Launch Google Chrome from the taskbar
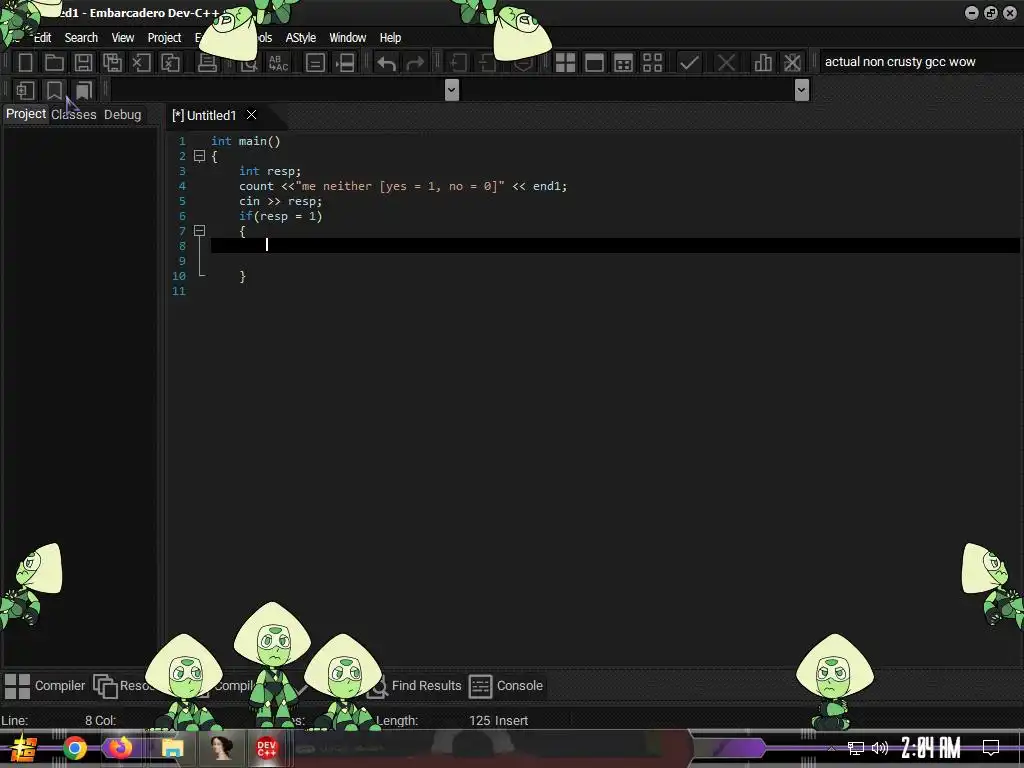Image resolution: width=1024 pixels, height=768 pixels. tap(74, 748)
